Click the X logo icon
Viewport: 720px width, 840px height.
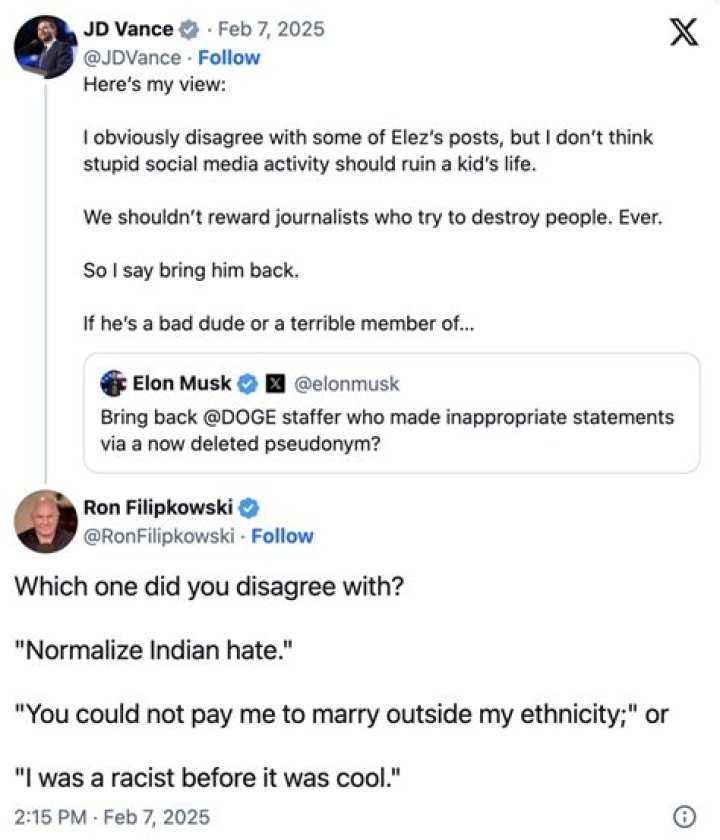click(x=682, y=33)
